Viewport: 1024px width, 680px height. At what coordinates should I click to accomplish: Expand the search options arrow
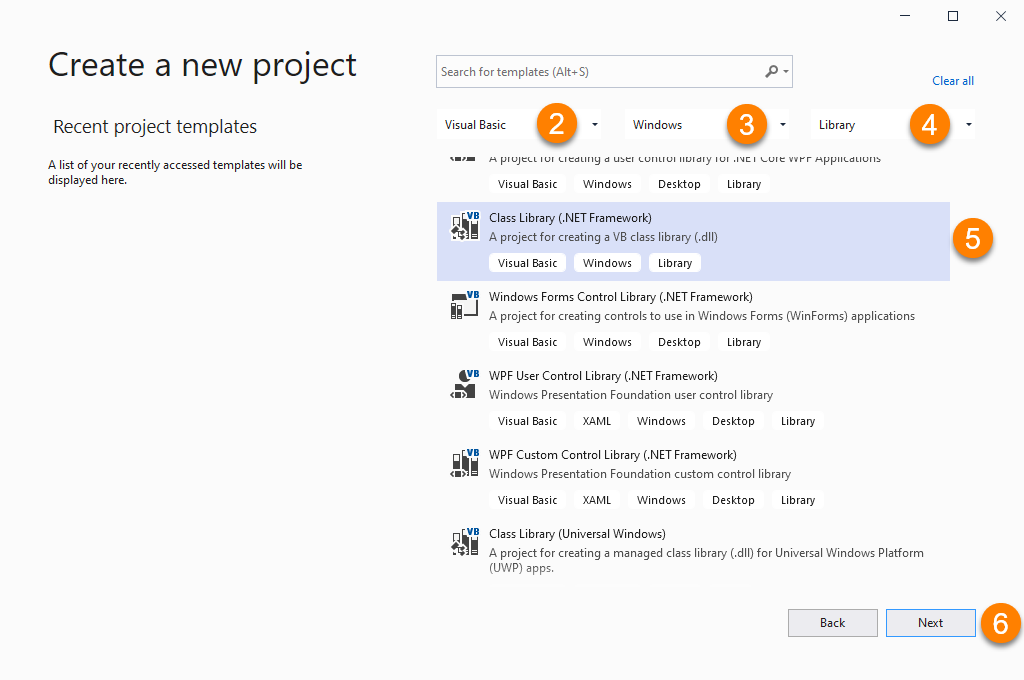pyautogui.click(x=787, y=72)
